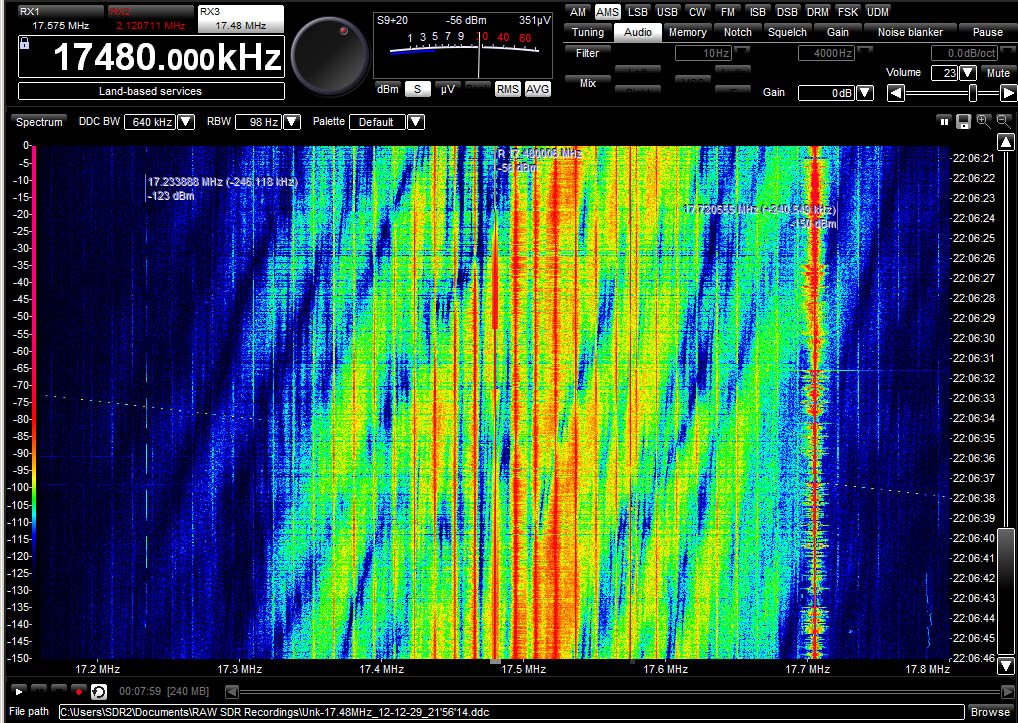Screen dimensions: 1018x723
Task: Activate DRM demodulation mode
Action: pos(817,12)
